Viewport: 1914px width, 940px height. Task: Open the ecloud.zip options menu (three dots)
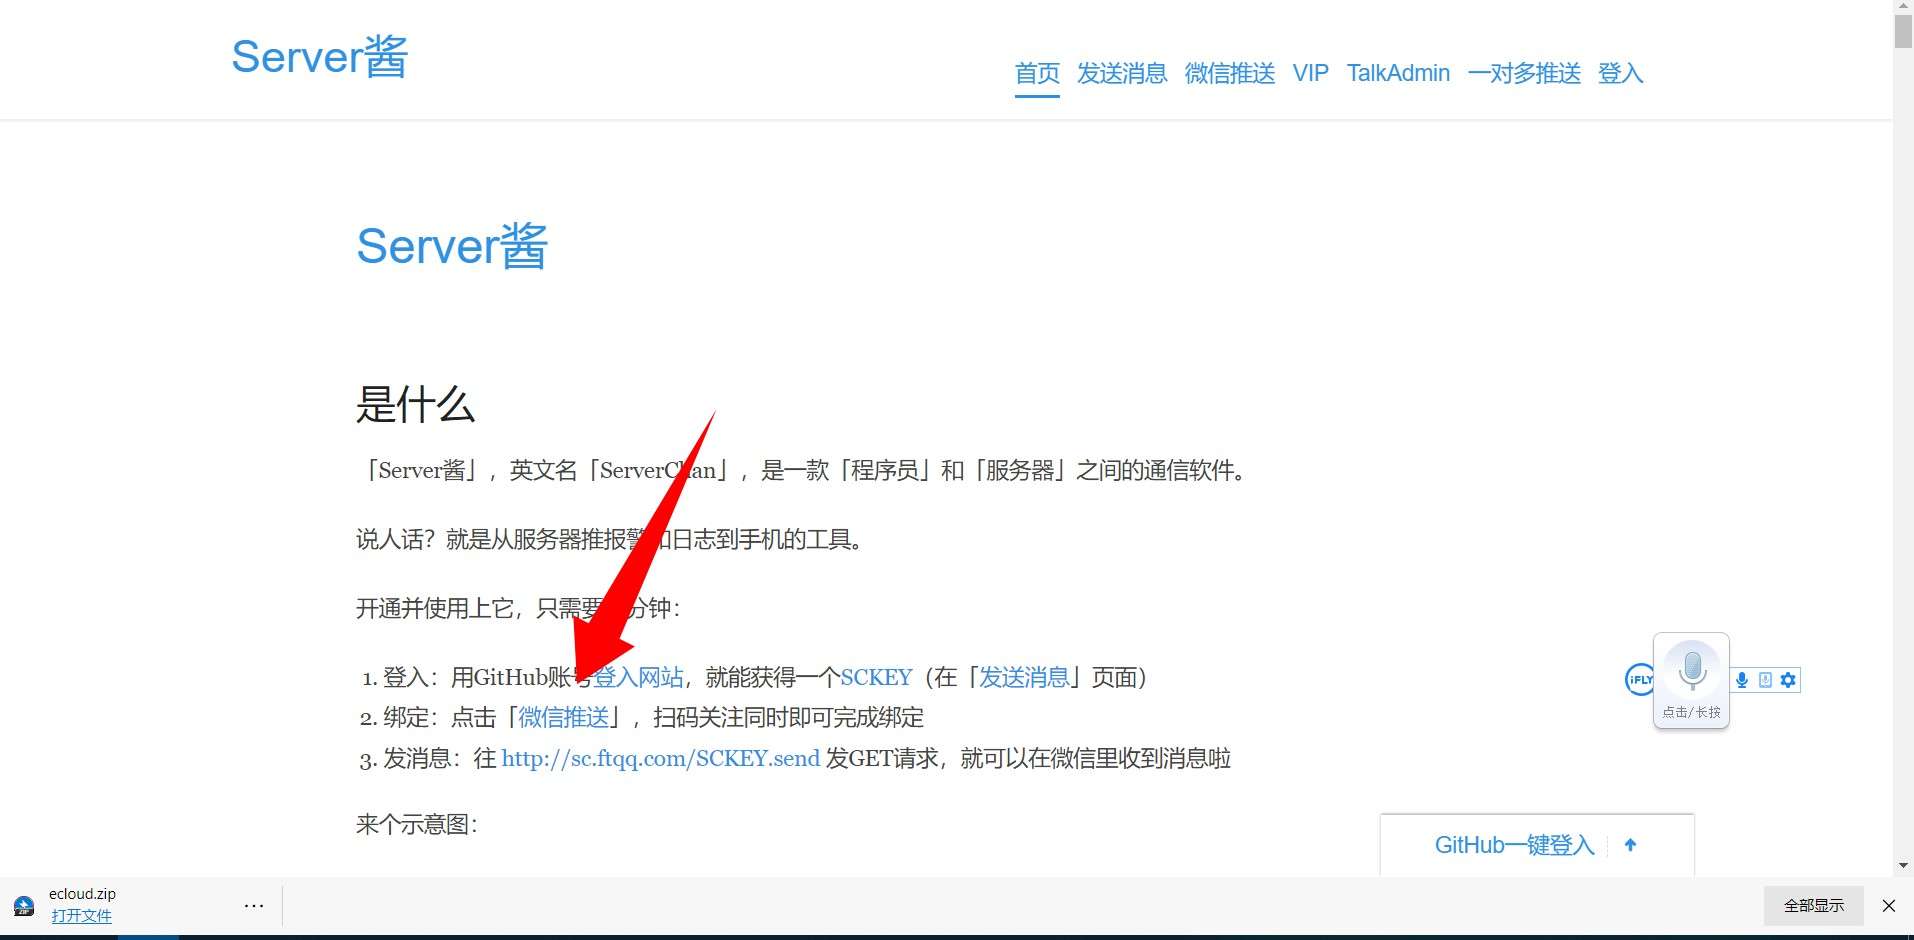click(x=254, y=906)
